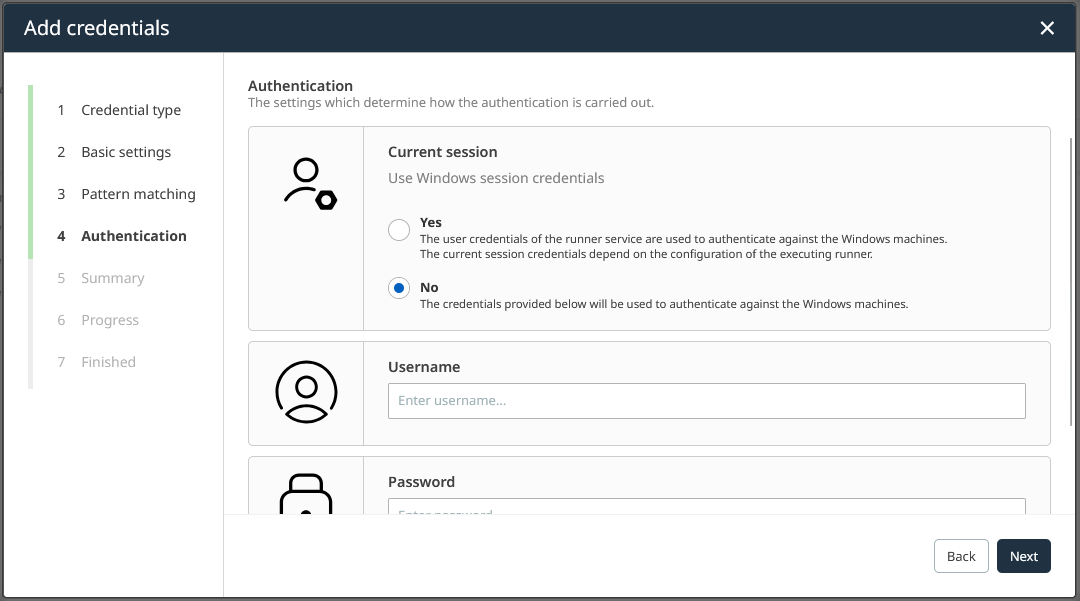
Task: Click the wizard step progress bar
Action: 30,236
